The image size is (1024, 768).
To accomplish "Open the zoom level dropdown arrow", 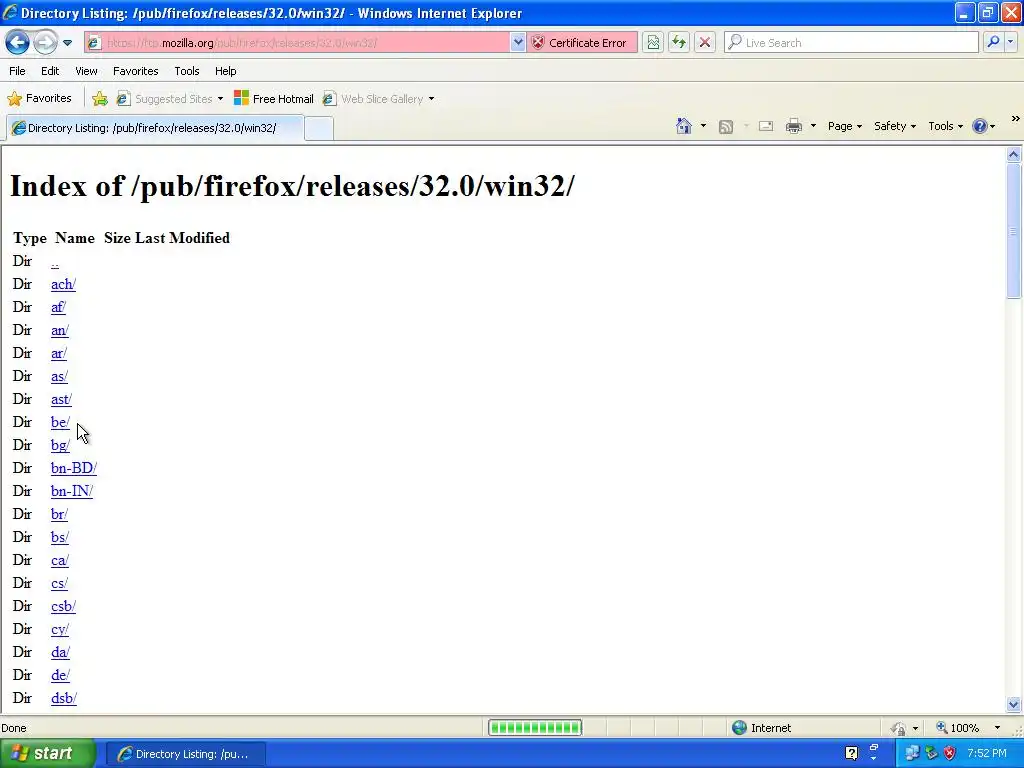I will 997,728.
